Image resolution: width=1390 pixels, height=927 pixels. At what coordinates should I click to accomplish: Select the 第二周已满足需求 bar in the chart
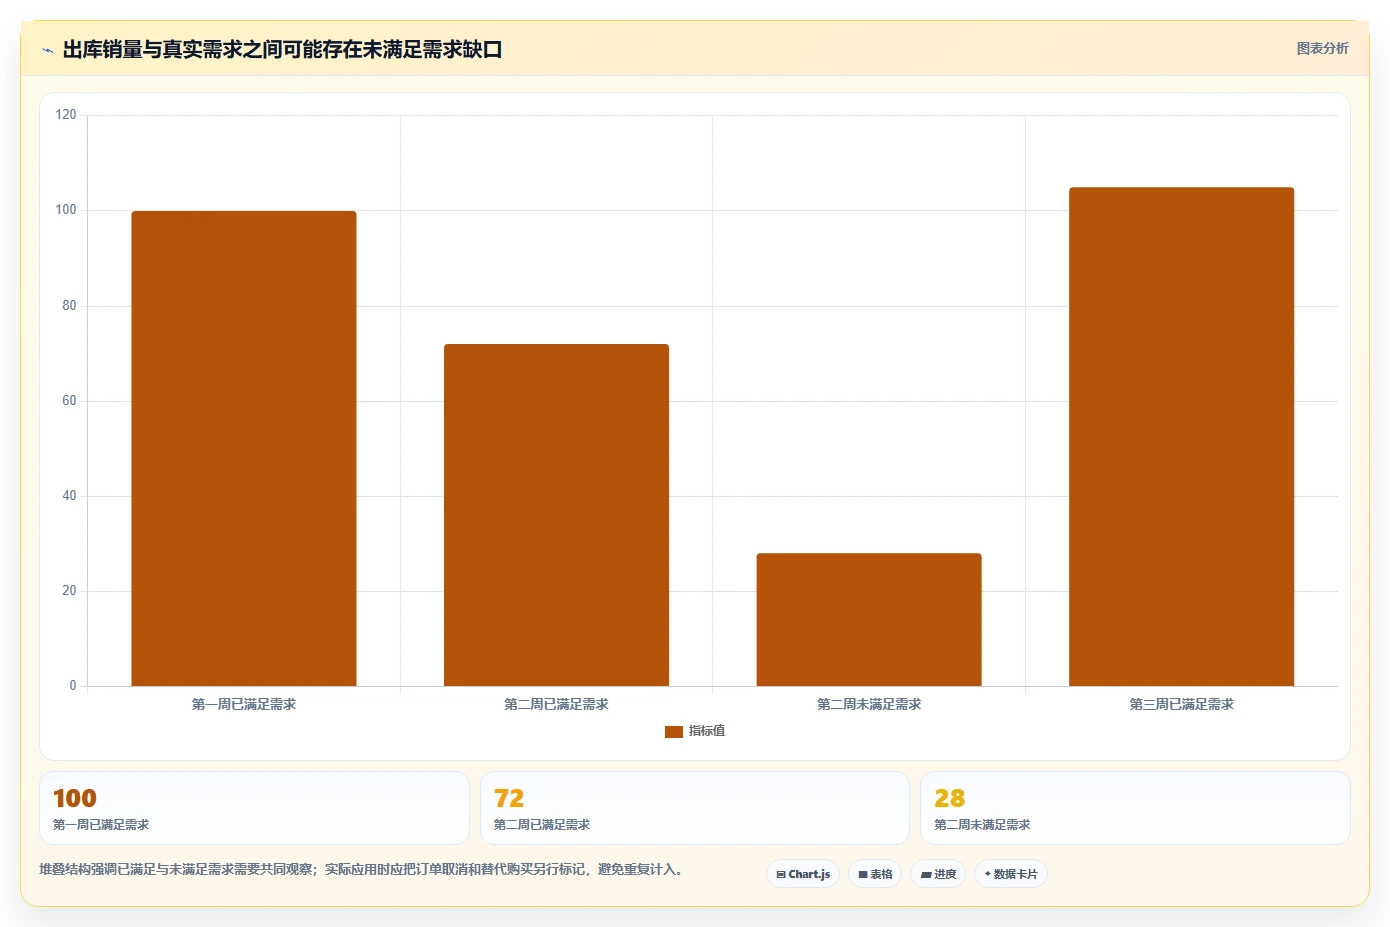556,515
